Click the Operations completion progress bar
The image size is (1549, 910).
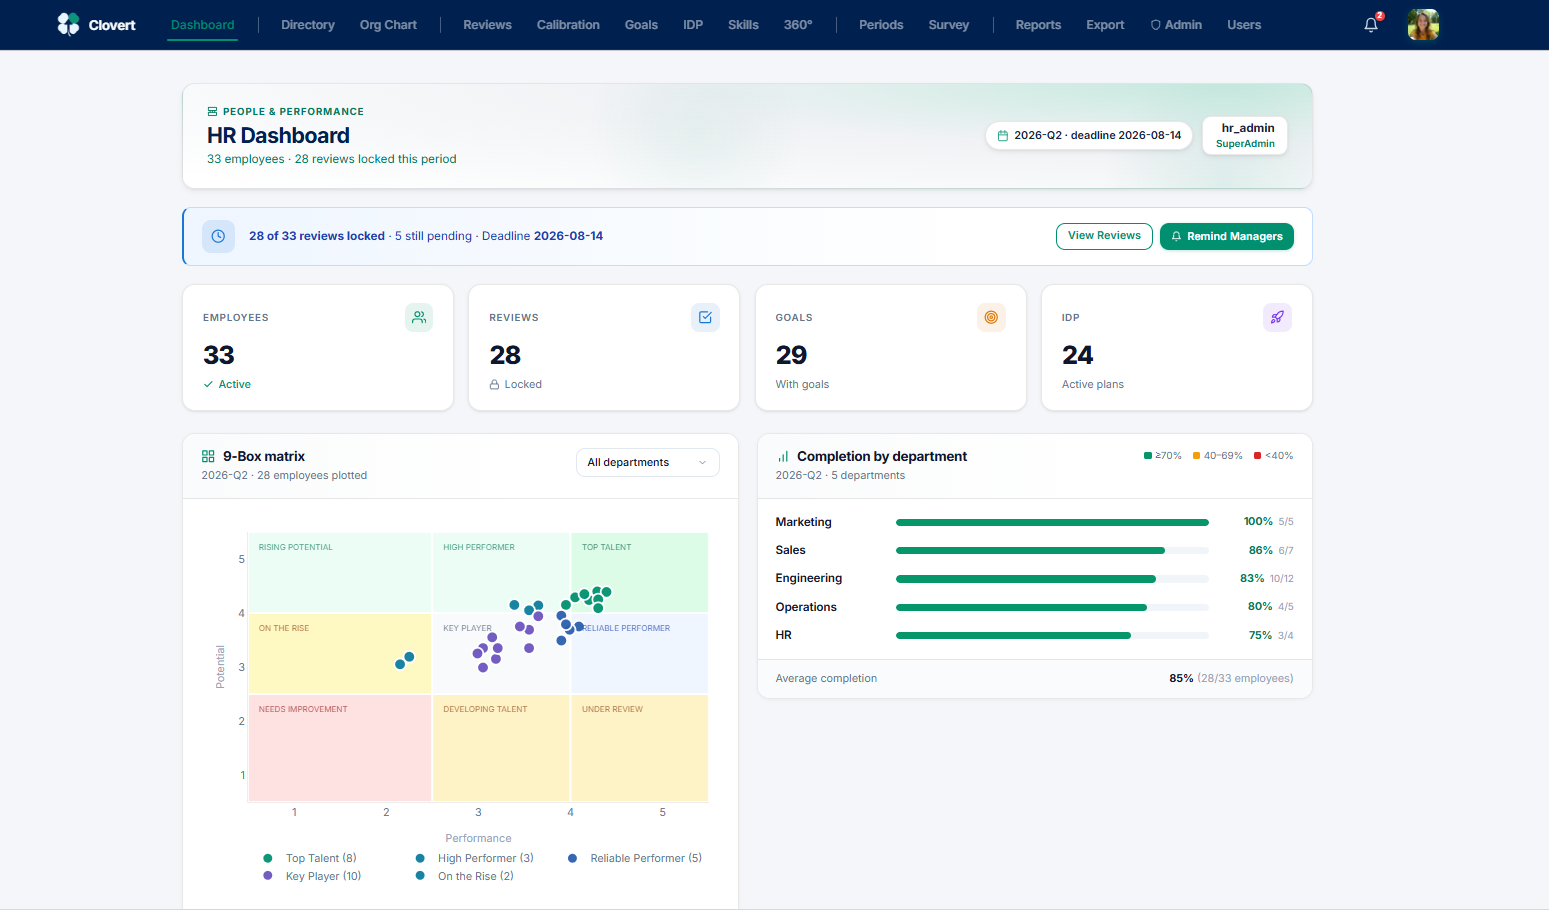click(x=1052, y=607)
